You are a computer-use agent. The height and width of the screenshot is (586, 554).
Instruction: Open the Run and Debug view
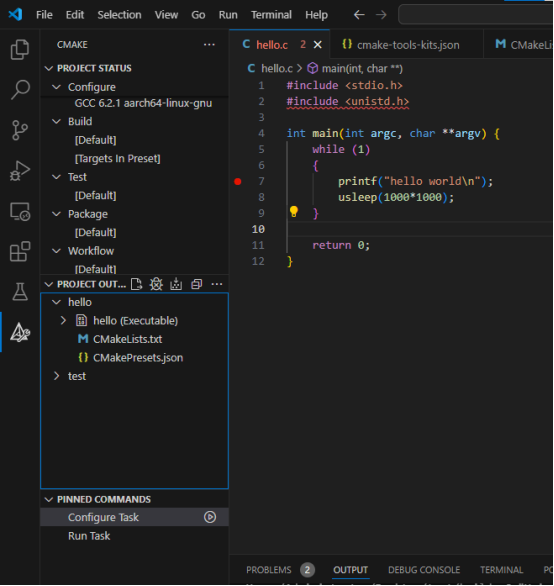(20, 171)
